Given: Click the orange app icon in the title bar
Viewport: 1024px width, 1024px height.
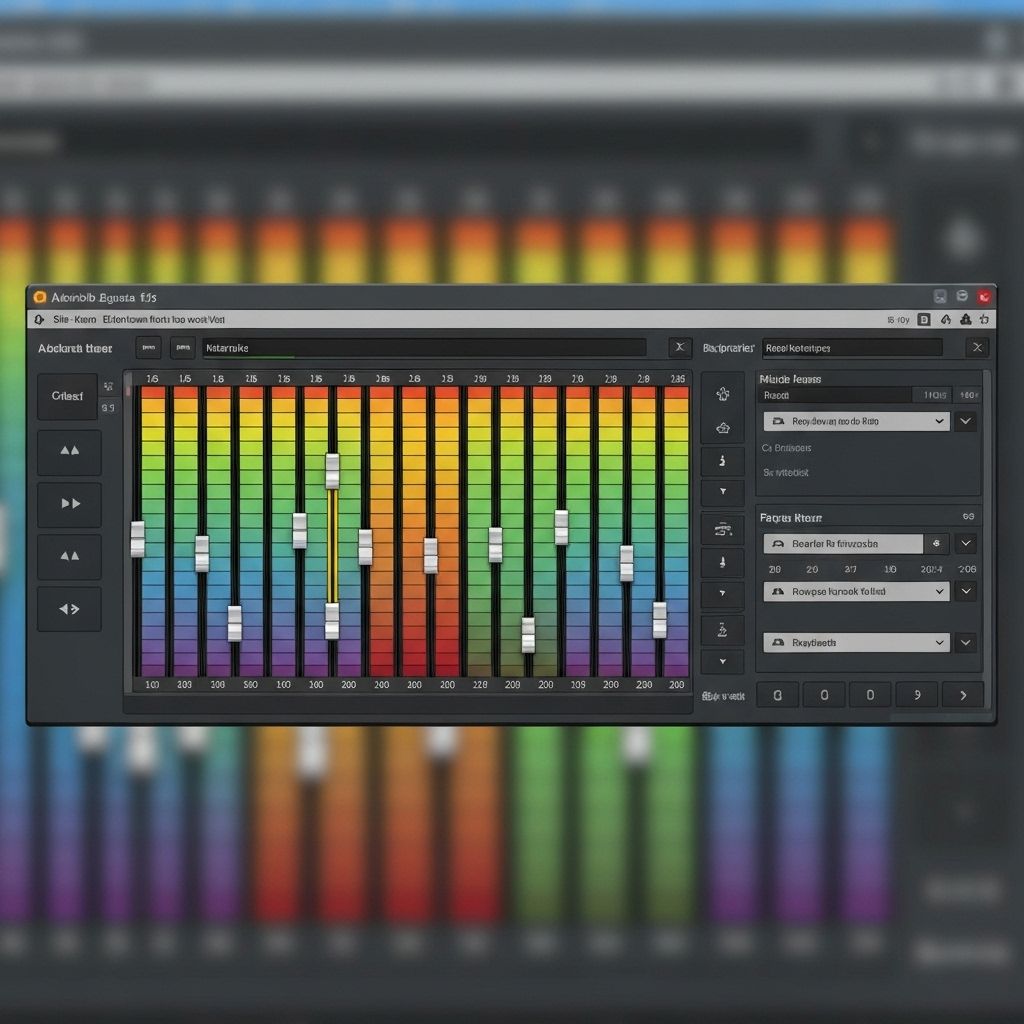Looking at the screenshot, I should [40, 297].
